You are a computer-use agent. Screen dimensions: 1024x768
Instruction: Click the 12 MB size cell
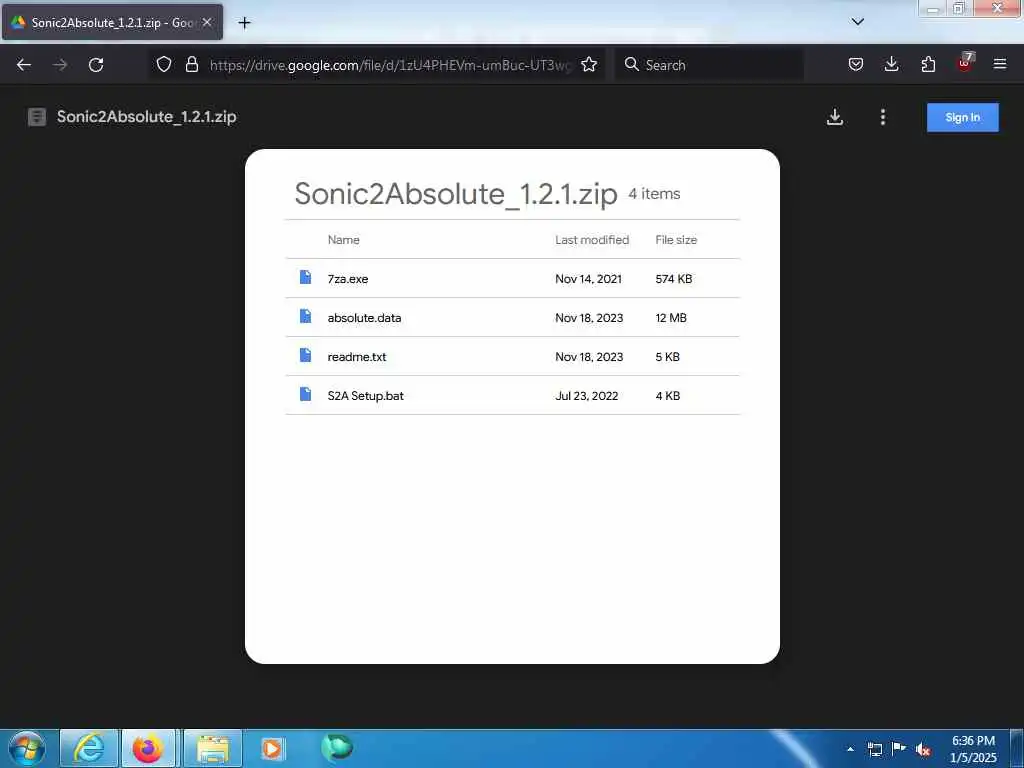click(x=671, y=318)
